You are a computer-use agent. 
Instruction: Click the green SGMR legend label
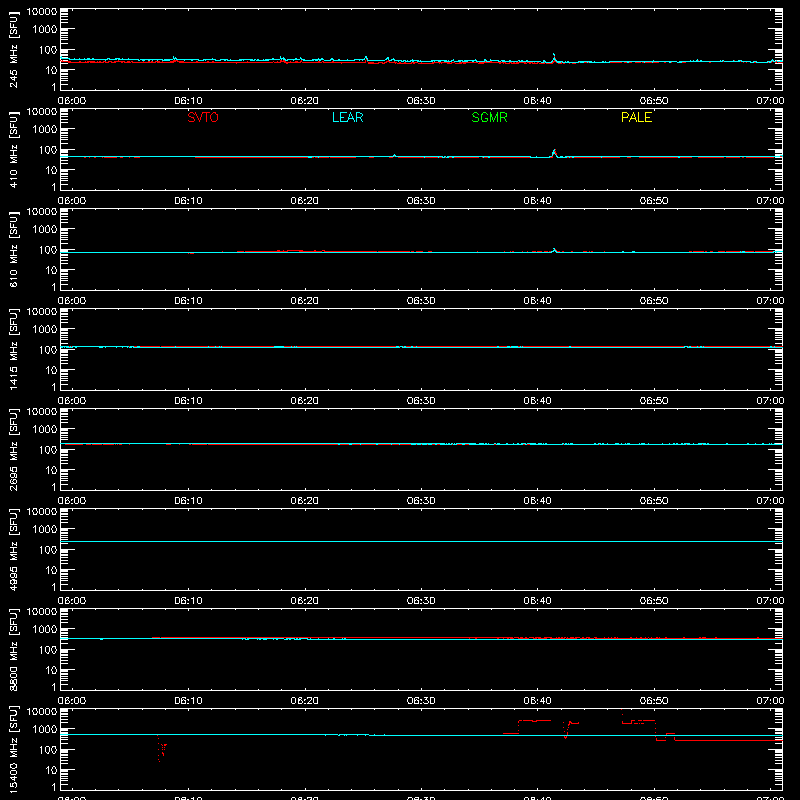489,117
